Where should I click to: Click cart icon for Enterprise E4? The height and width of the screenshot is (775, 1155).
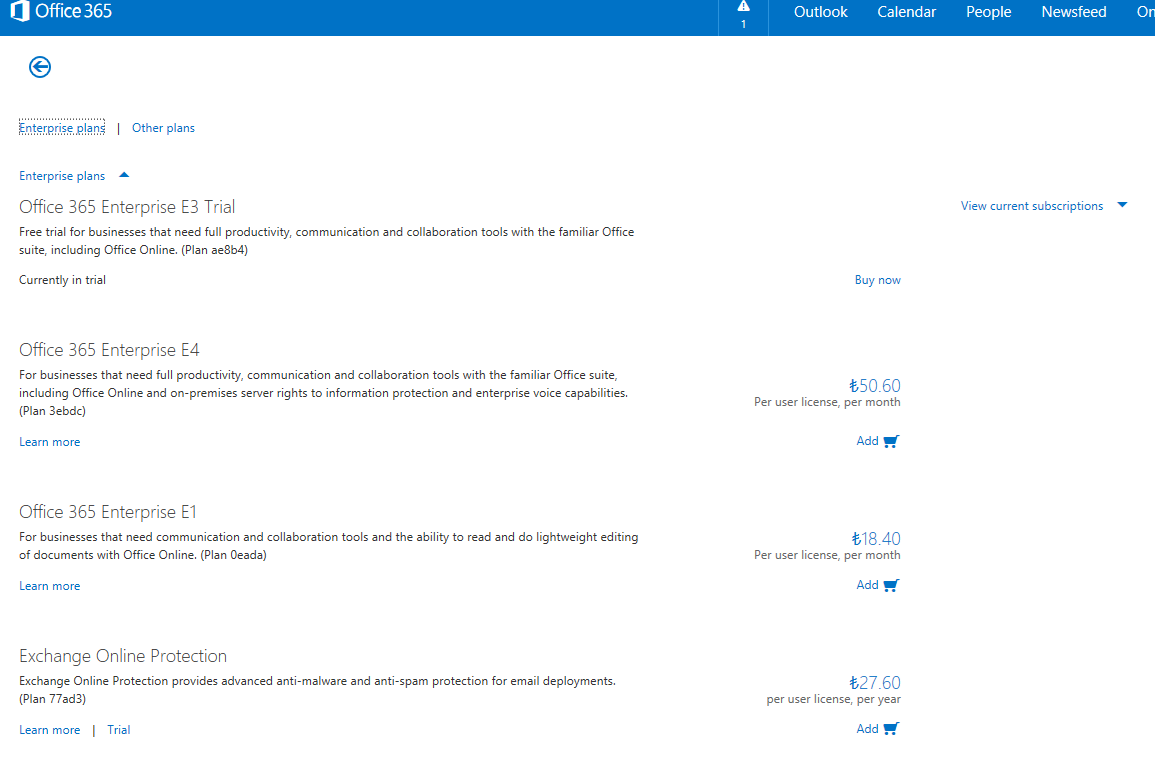891,441
